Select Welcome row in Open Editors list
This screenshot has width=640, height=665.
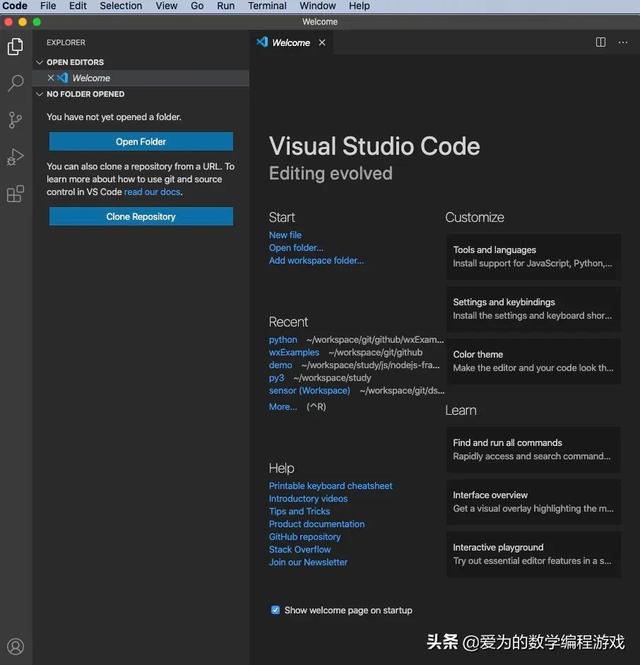point(141,78)
